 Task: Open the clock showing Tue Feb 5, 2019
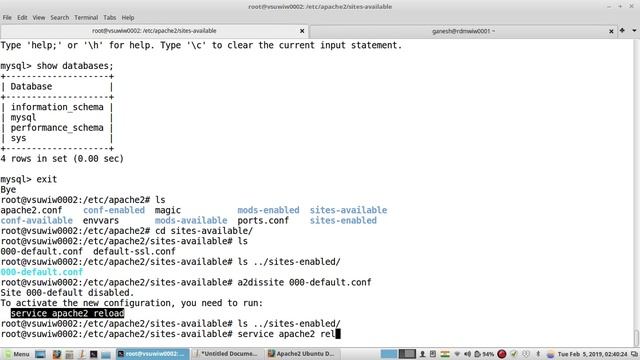pyautogui.click(x=592, y=354)
